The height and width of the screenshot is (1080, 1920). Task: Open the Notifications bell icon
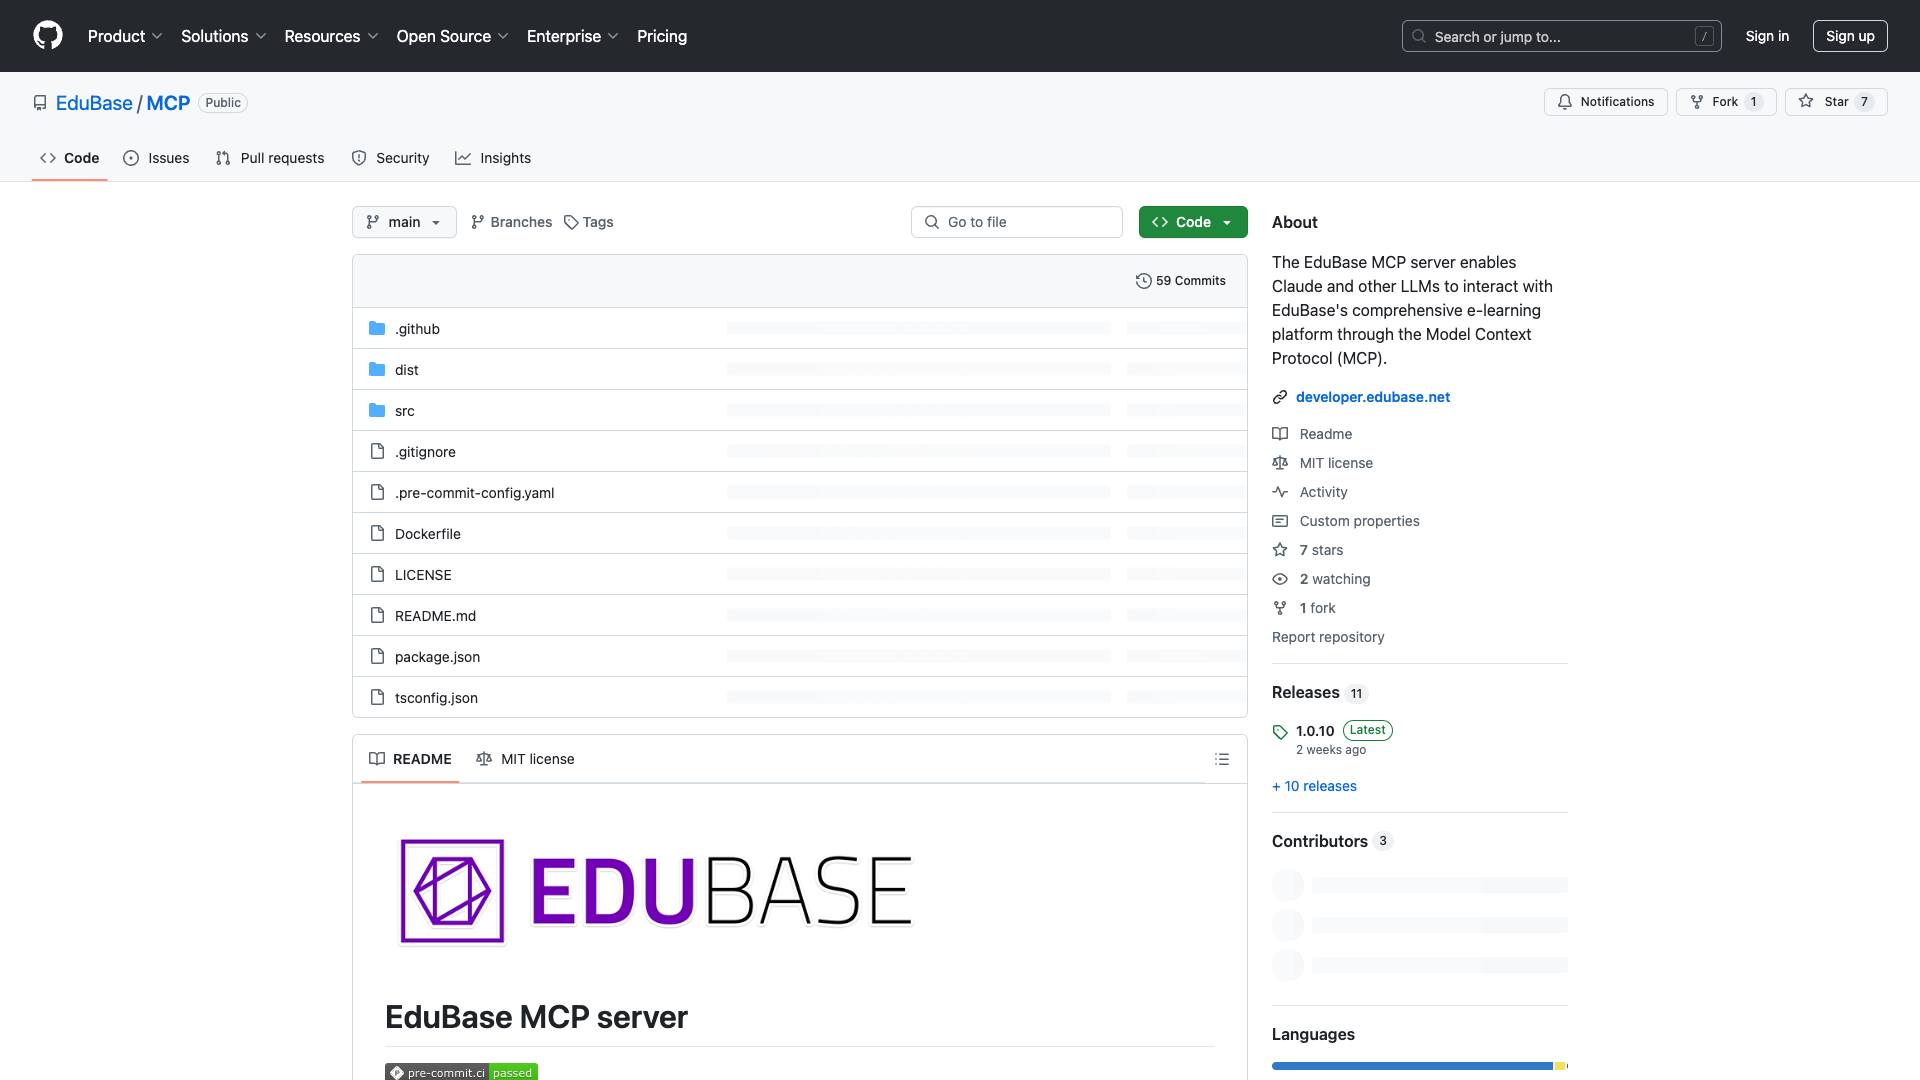1565,101
